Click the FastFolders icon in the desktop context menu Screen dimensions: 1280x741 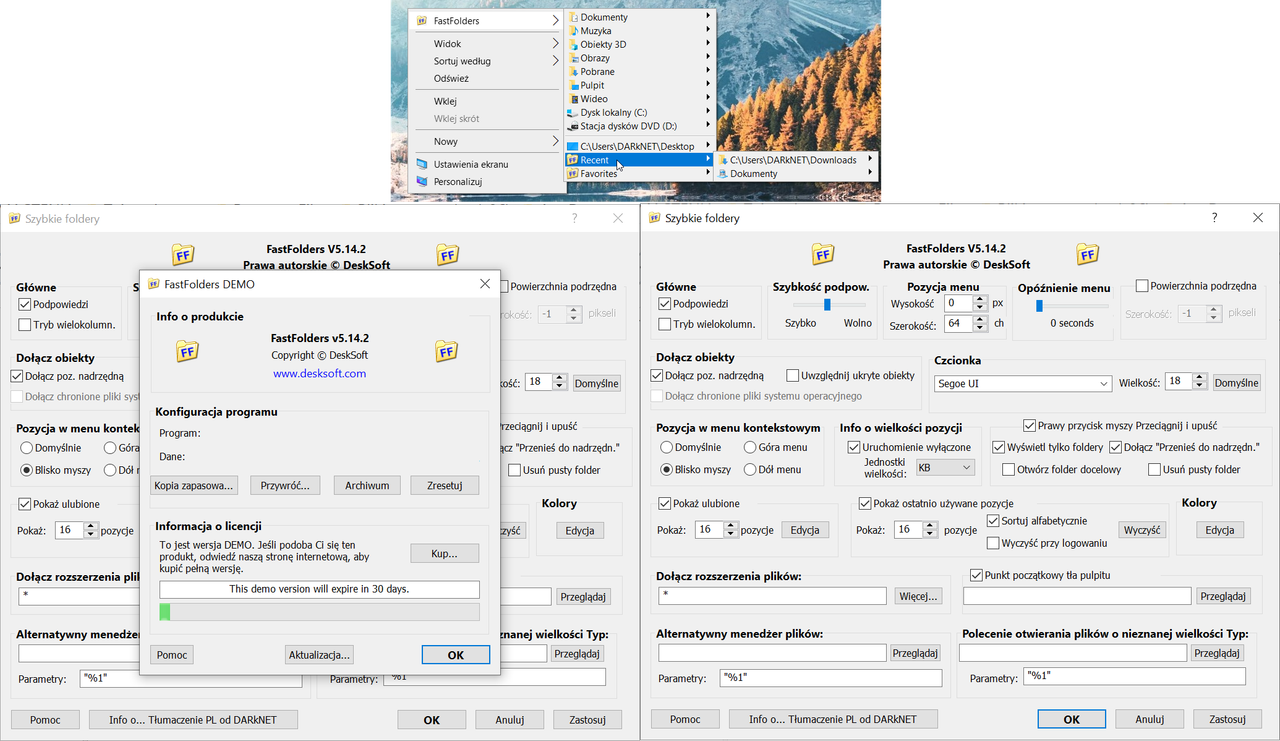pos(422,20)
